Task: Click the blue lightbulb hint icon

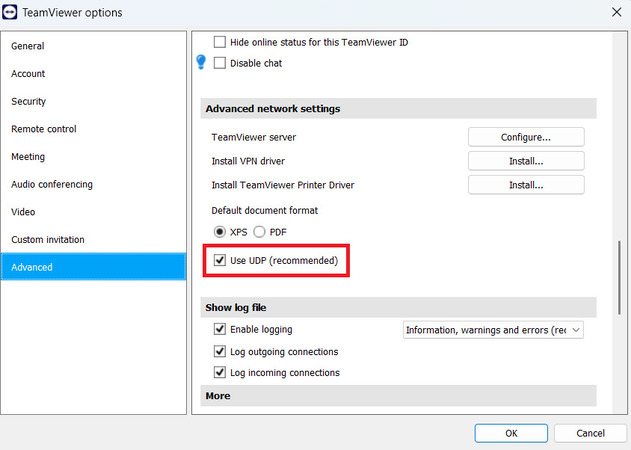Action: click(x=201, y=62)
